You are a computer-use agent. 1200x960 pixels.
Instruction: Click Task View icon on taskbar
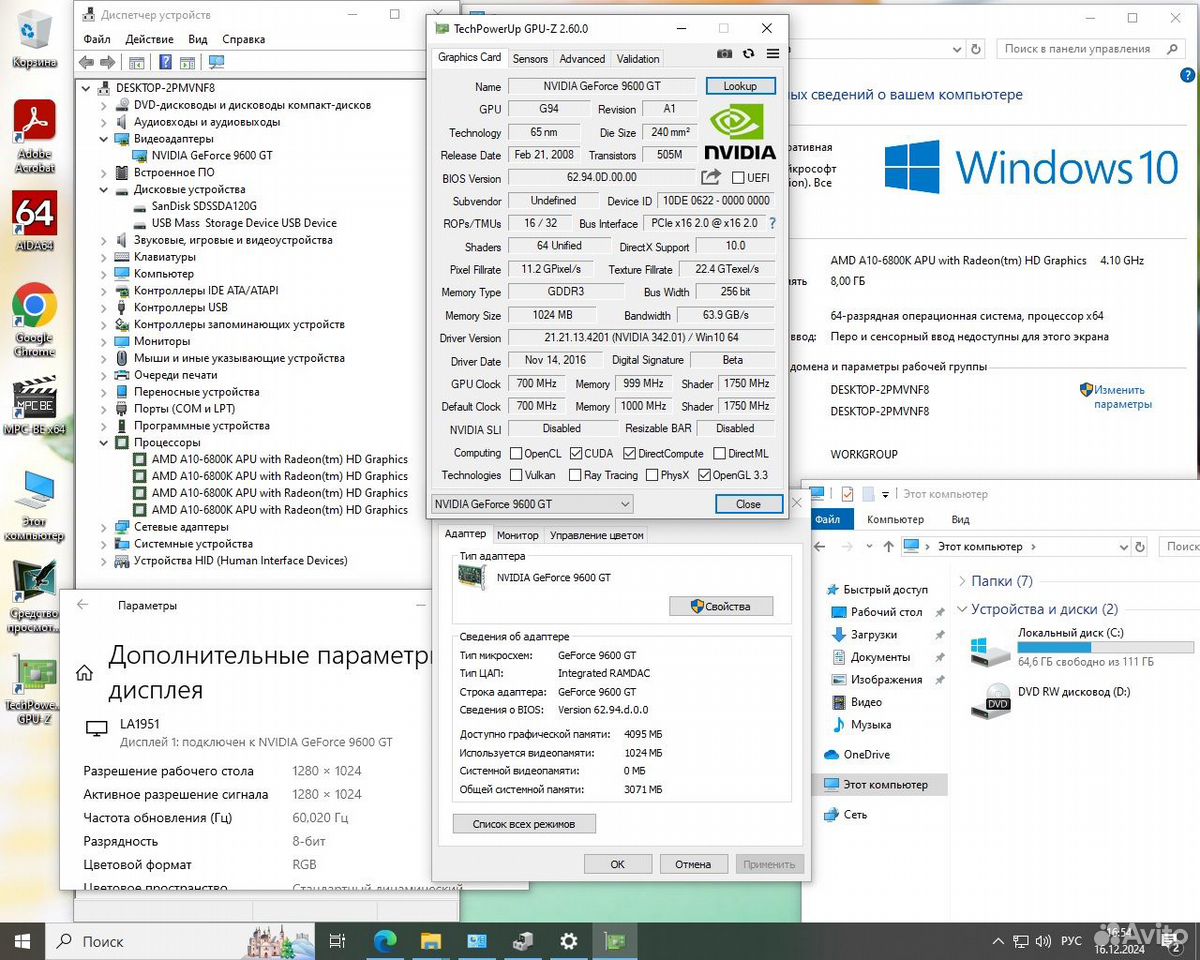[338, 941]
